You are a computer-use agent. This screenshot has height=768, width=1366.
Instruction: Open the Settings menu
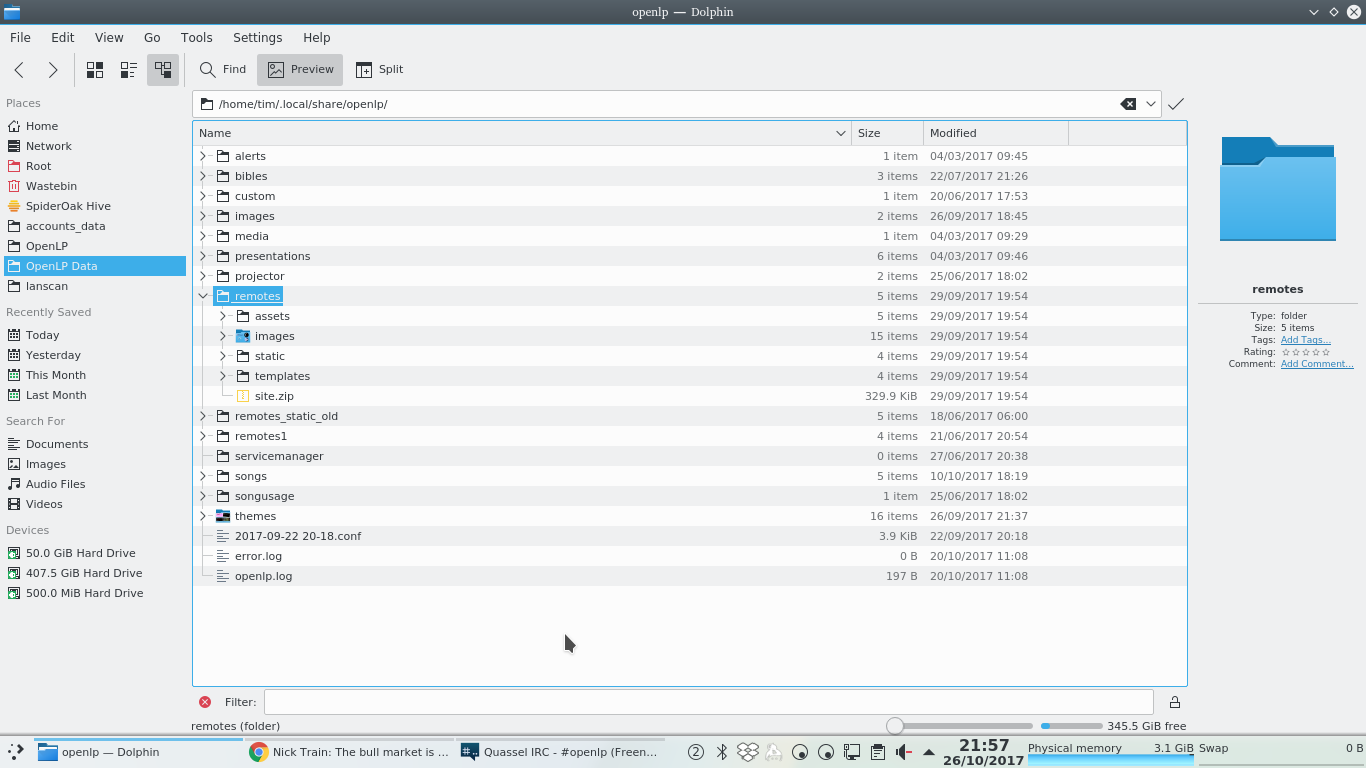257,37
